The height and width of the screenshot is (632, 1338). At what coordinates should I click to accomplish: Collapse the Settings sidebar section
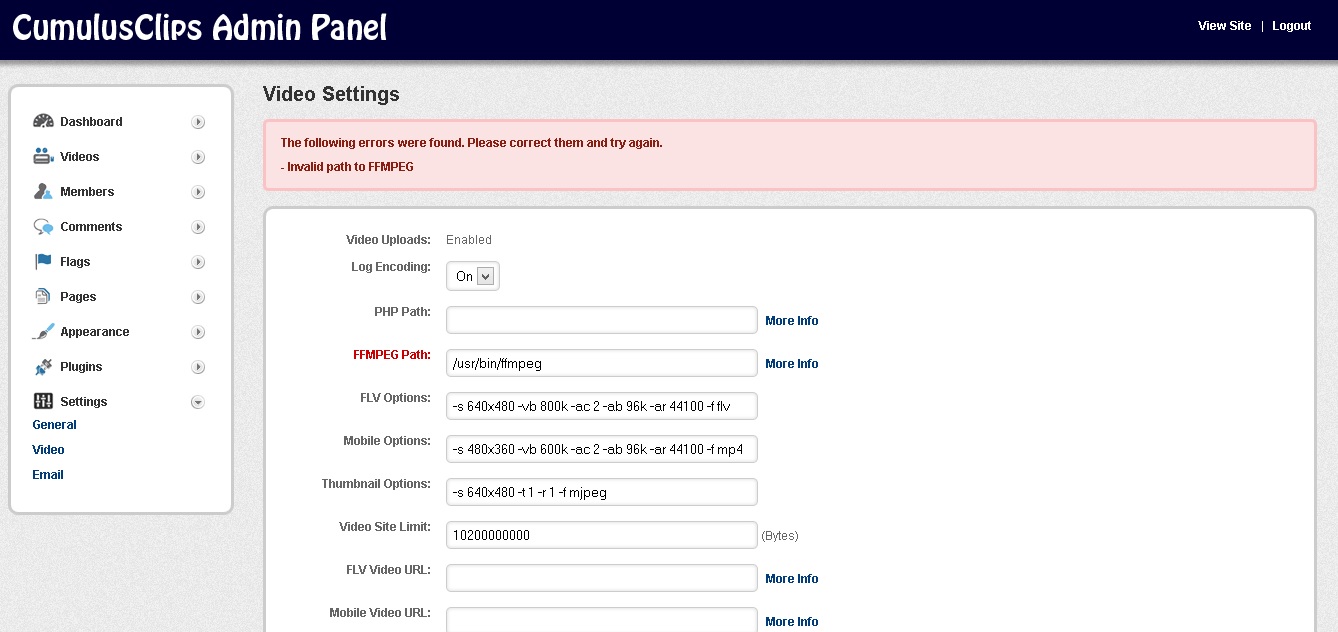point(198,401)
